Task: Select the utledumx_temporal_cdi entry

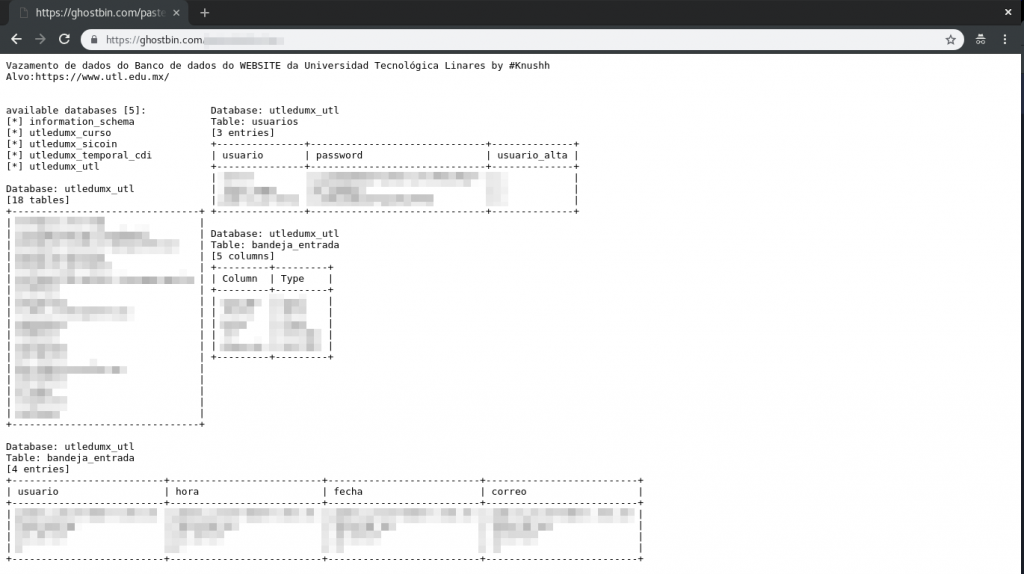Action: click(90, 155)
